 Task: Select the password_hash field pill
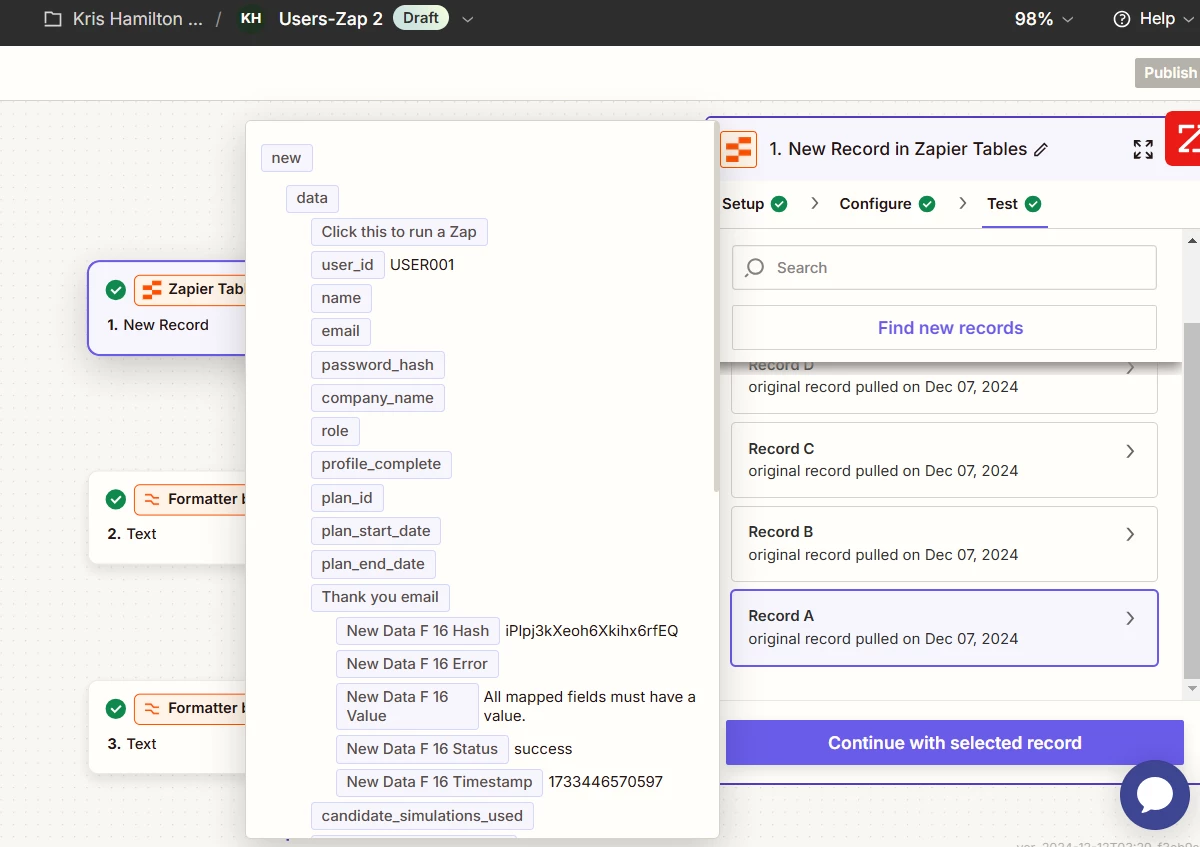pos(378,365)
